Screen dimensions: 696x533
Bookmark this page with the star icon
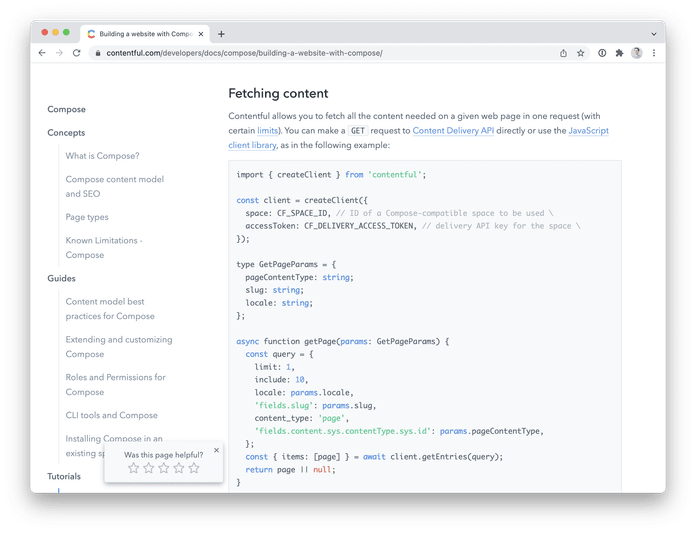tap(580, 53)
